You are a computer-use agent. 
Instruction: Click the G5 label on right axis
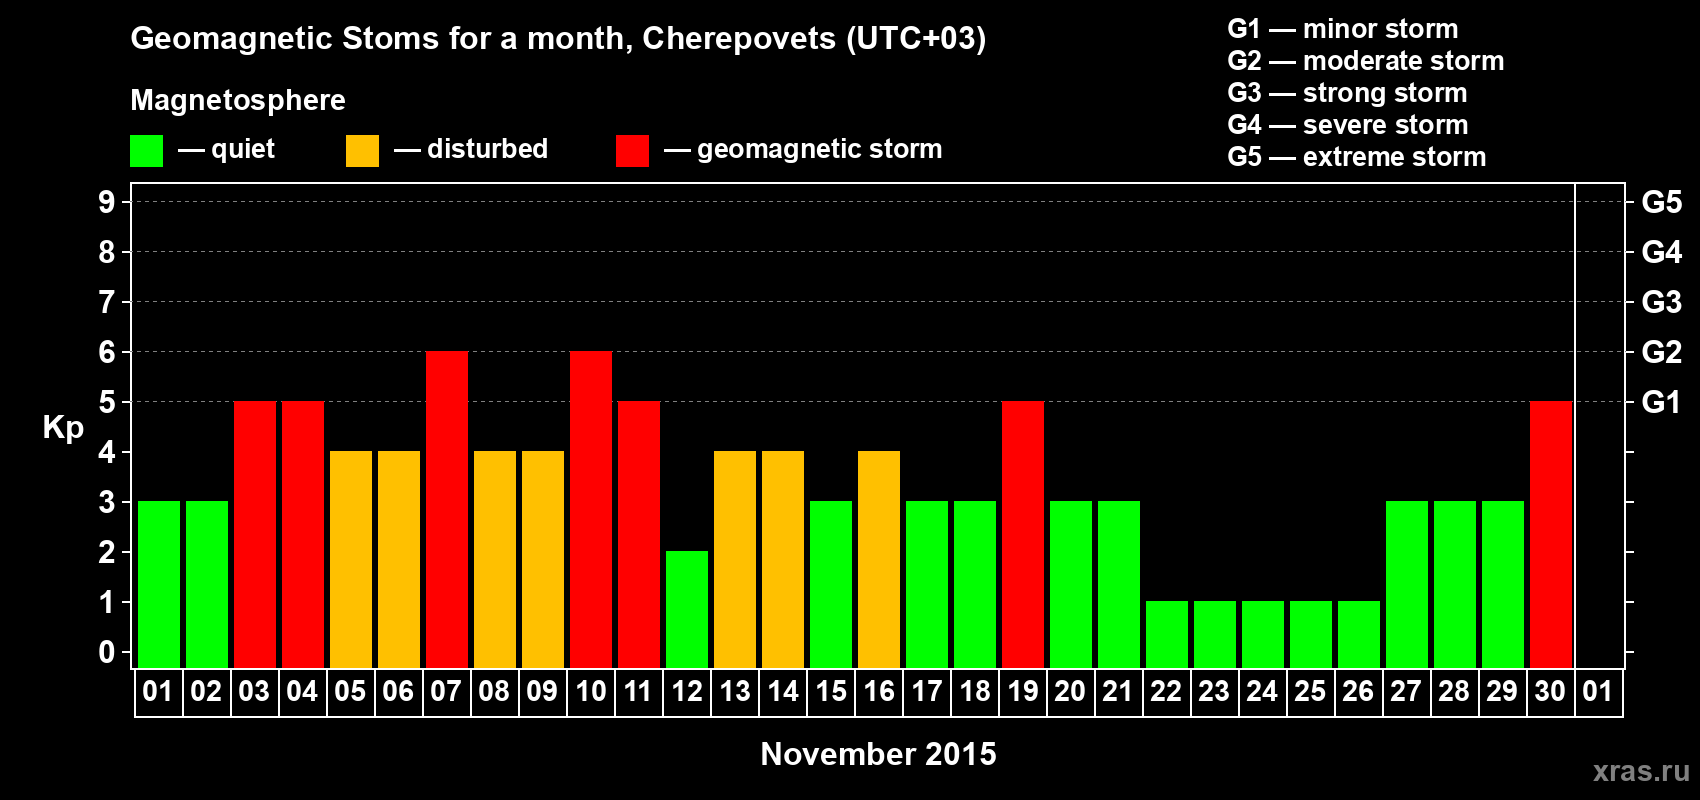pos(1662,202)
